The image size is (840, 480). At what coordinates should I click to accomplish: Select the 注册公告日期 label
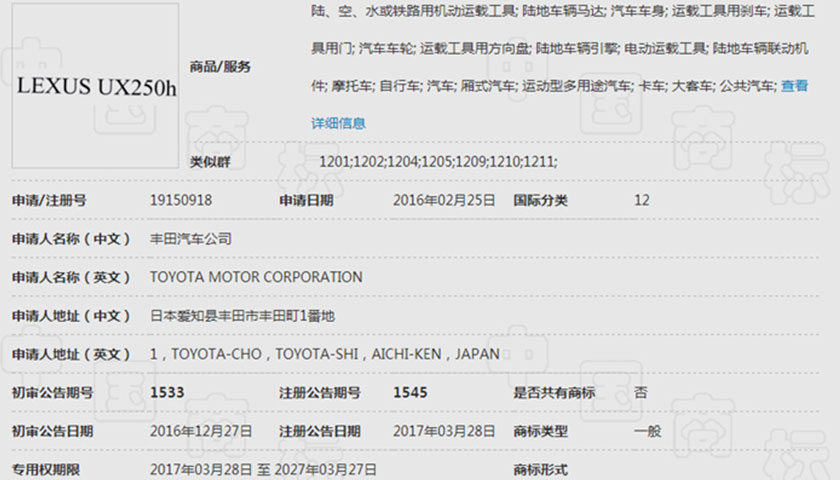click(x=320, y=432)
